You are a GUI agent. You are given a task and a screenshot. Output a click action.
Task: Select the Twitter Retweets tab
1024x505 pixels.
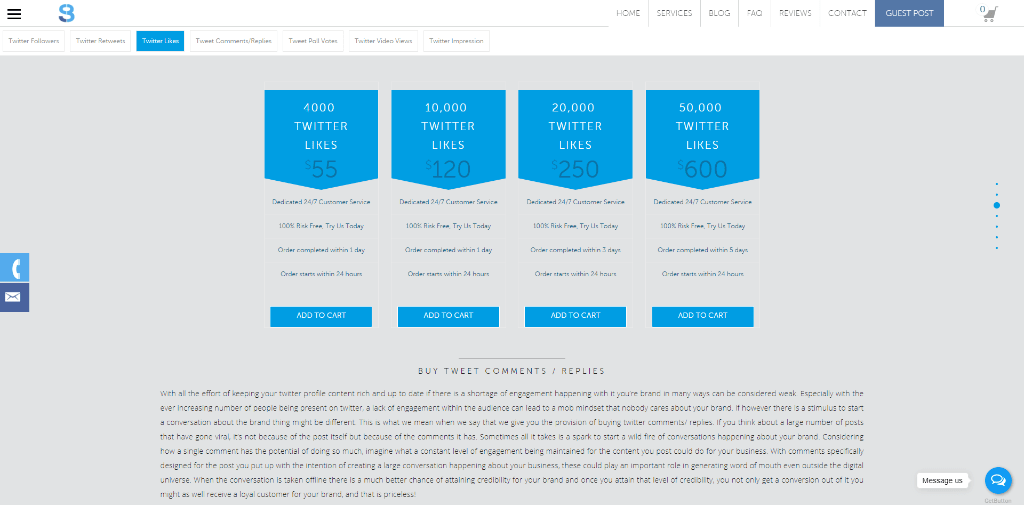click(x=101, y=41)
